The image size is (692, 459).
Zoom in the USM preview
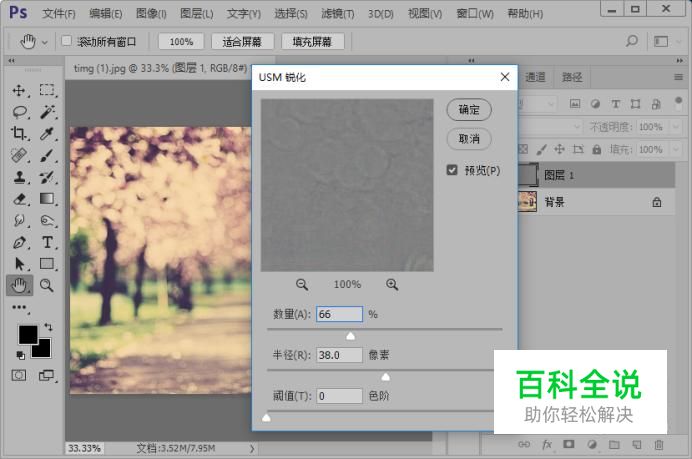point(392,285)
